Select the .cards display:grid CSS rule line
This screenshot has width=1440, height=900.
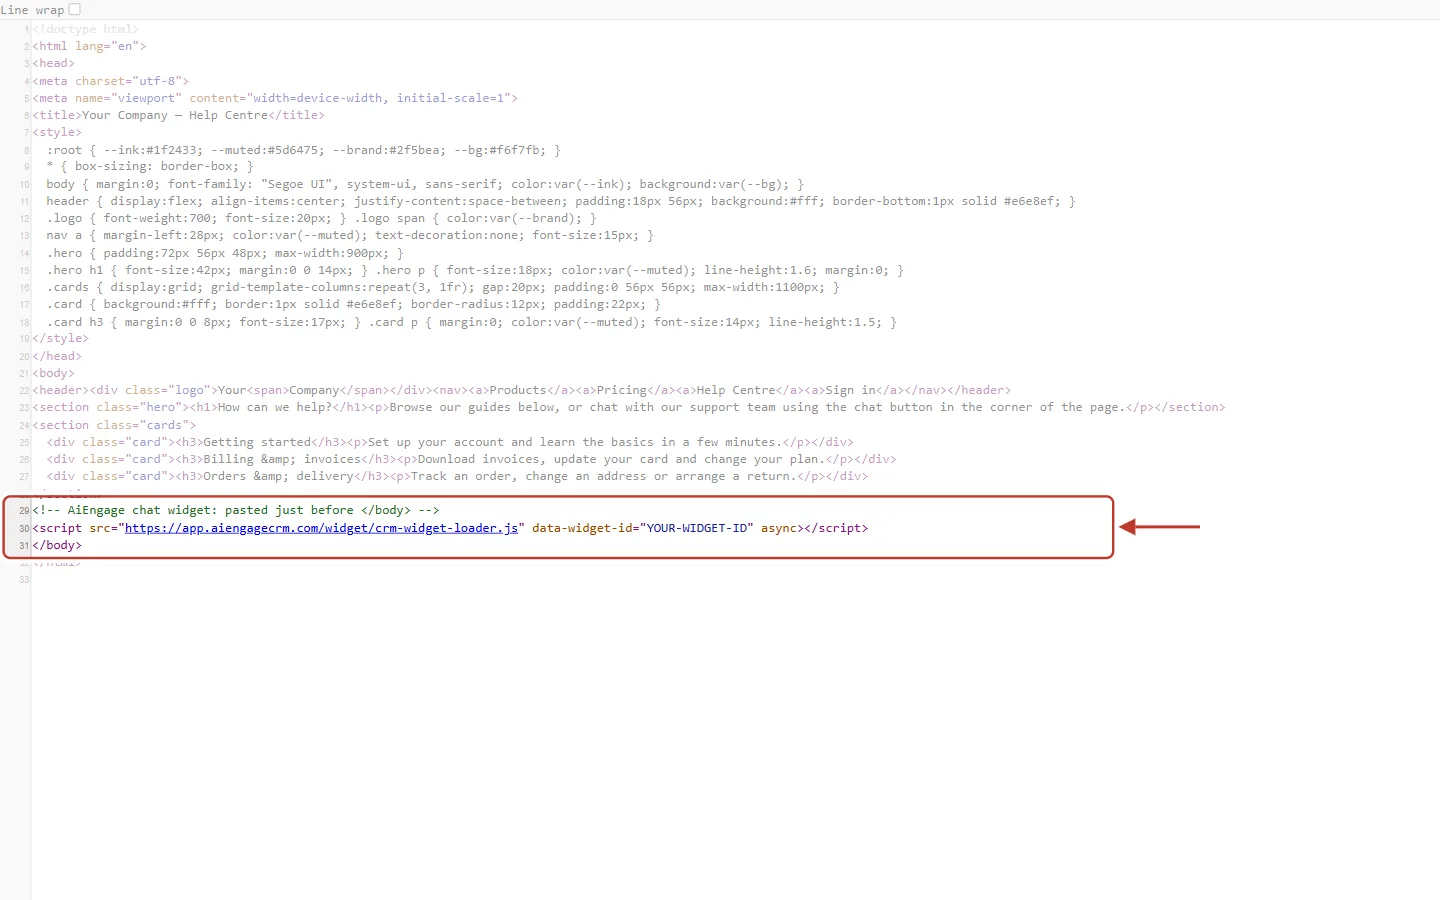point(443,287)
